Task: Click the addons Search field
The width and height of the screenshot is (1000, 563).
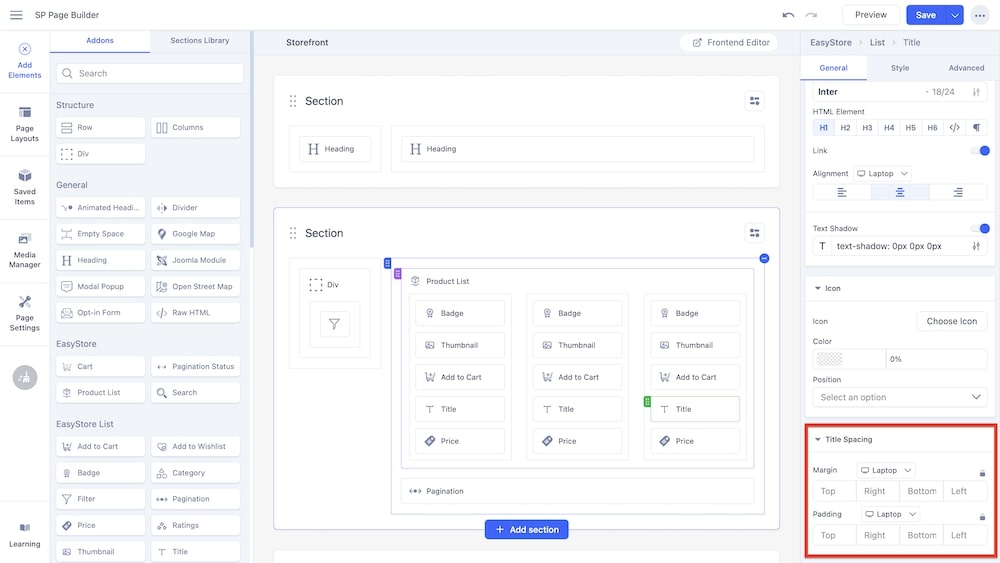Action: 150,73
